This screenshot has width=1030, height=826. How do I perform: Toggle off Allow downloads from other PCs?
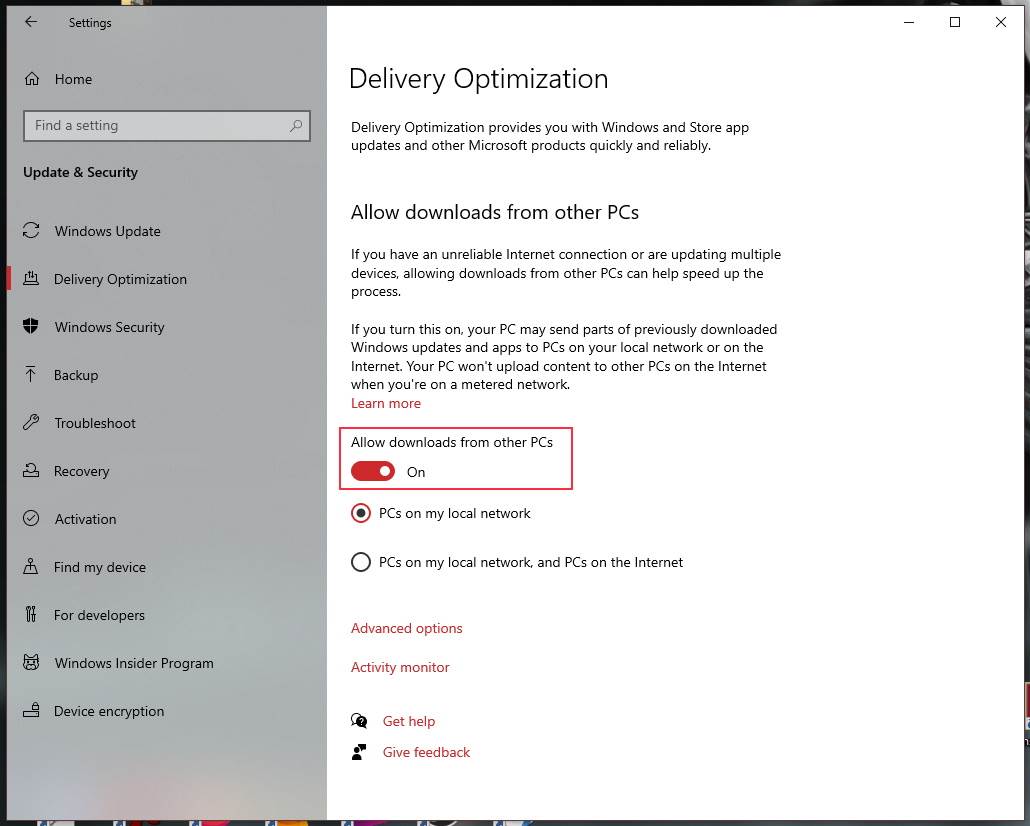point(373,471)
